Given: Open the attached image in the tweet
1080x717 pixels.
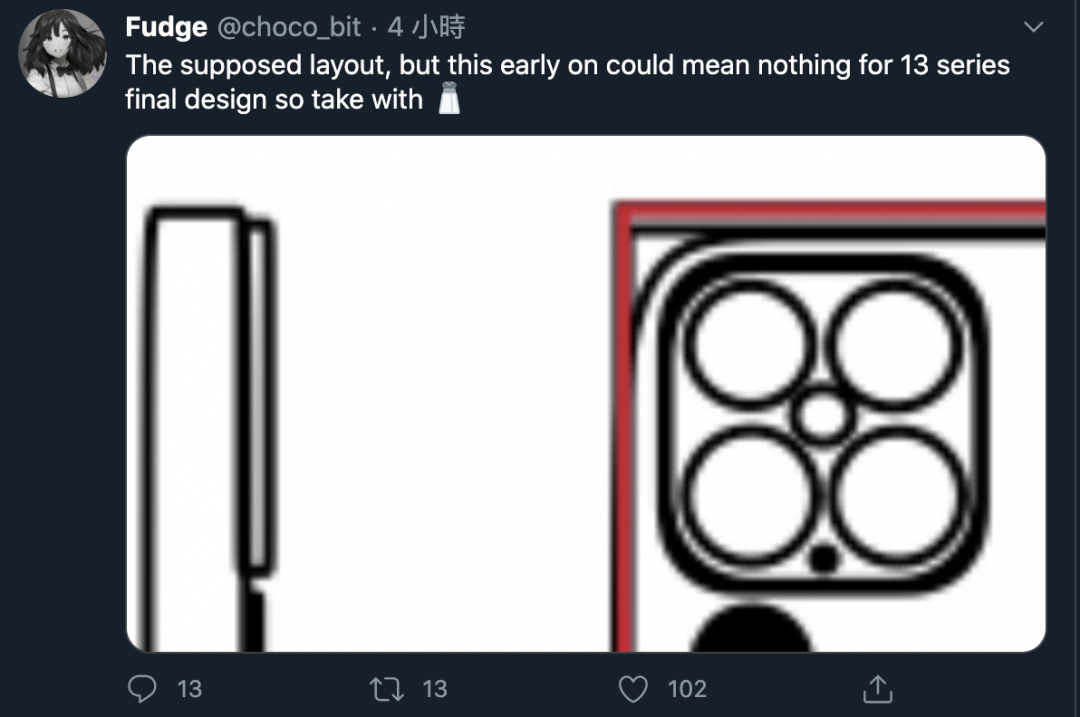Looking at the screenshot, I should point(585,393).
